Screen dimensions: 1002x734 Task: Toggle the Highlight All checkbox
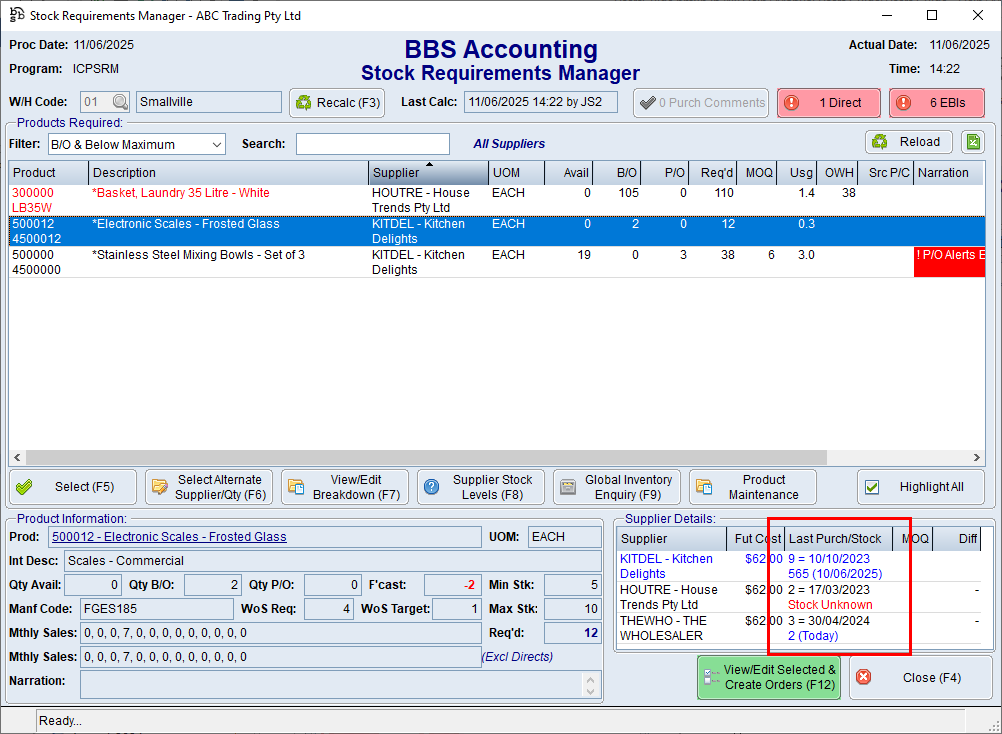pos(872,487)
